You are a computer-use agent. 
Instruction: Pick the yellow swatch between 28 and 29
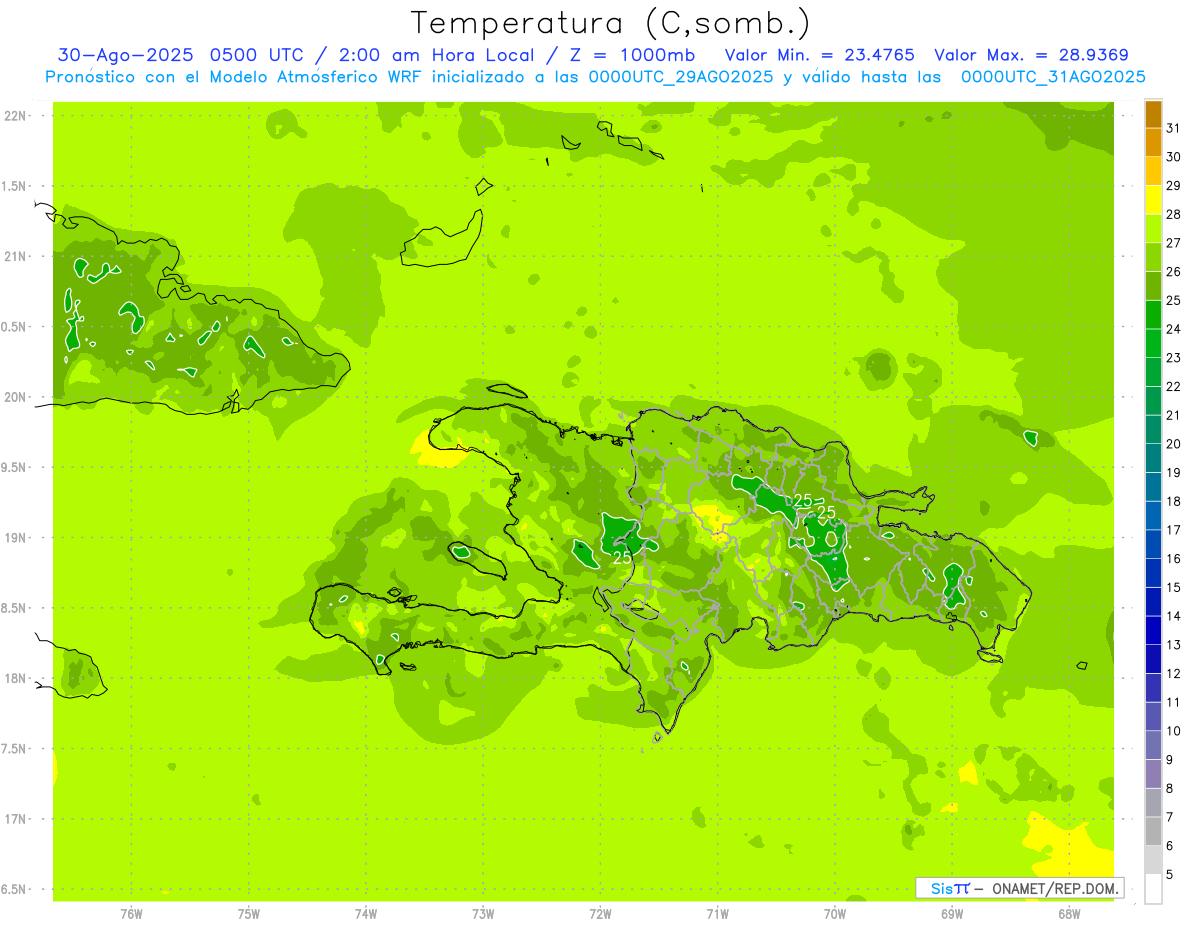tap(1153, 200)
